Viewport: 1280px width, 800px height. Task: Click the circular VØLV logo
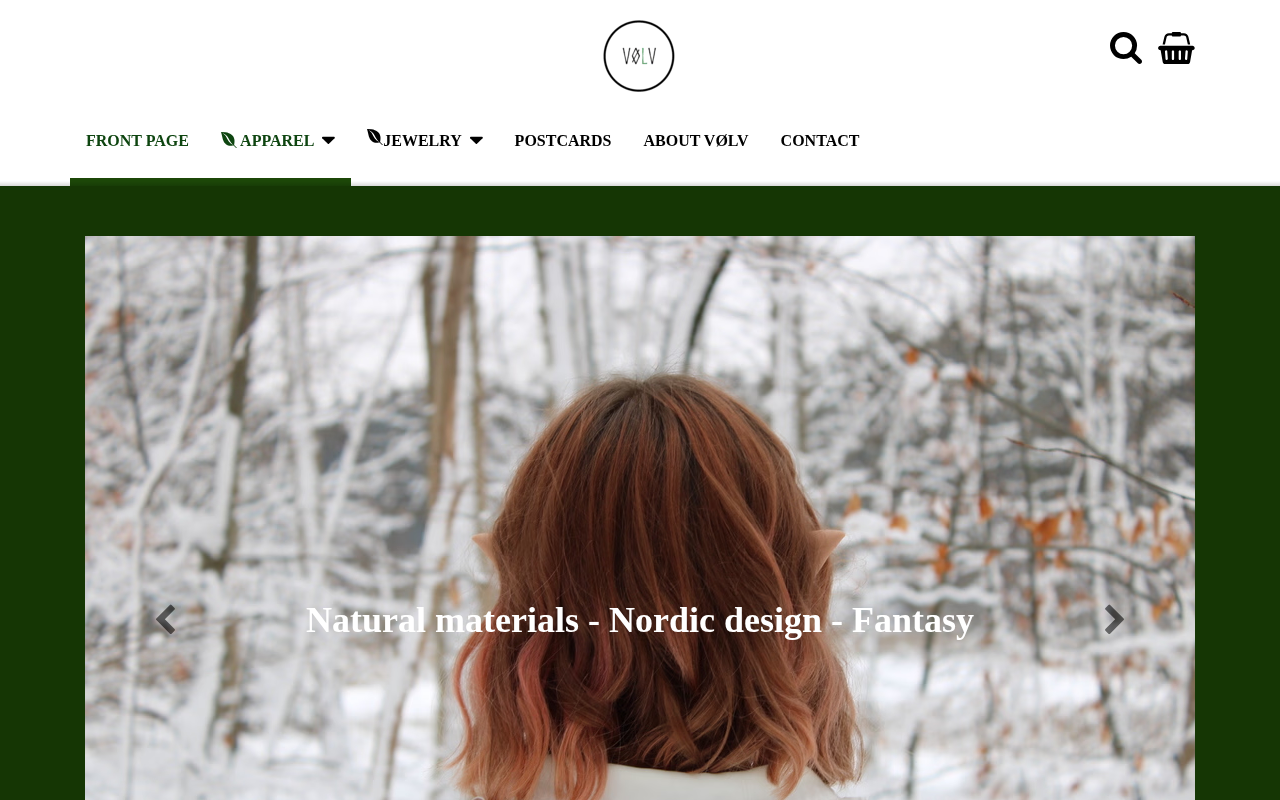pos(639,56)
